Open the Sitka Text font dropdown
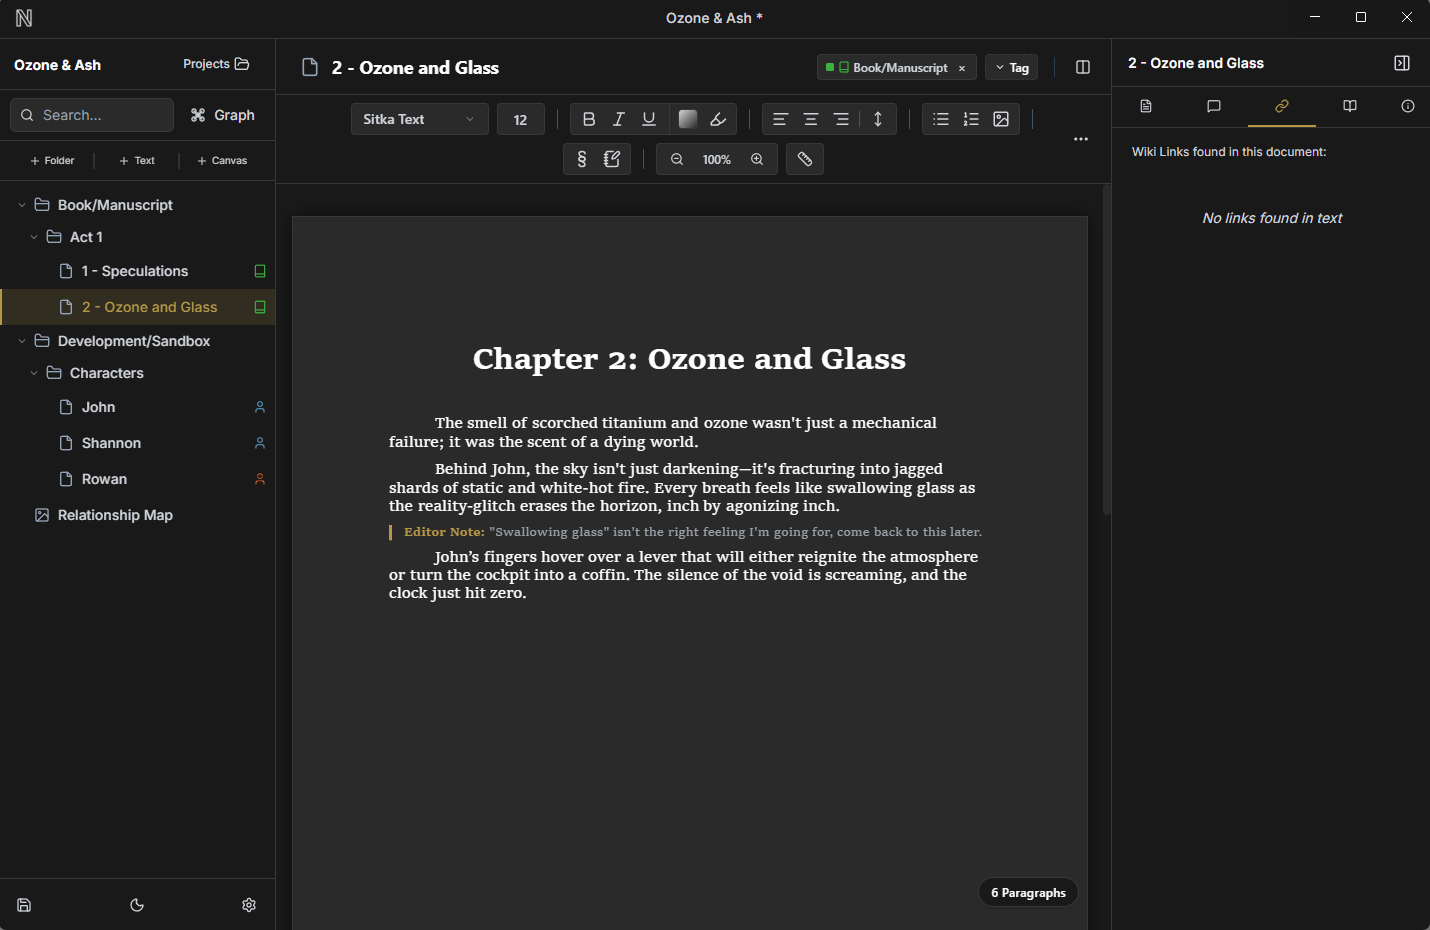The height and width of the screenshot is (930, 1430). (419, 119)
